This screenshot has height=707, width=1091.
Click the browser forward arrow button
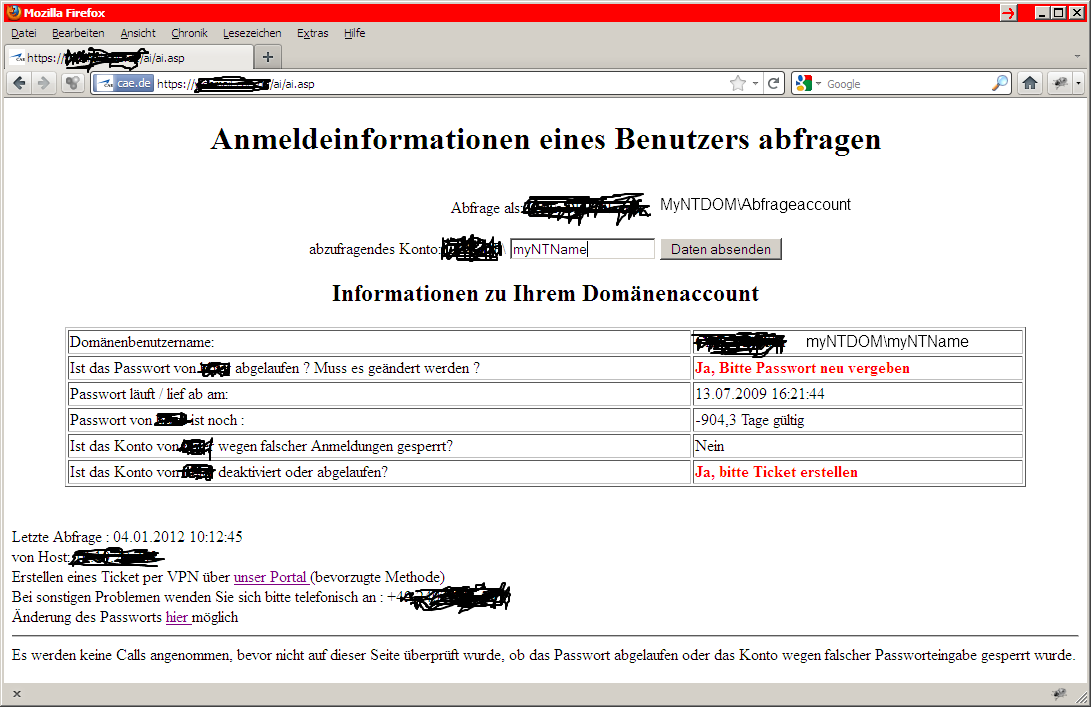click(43, 83)
